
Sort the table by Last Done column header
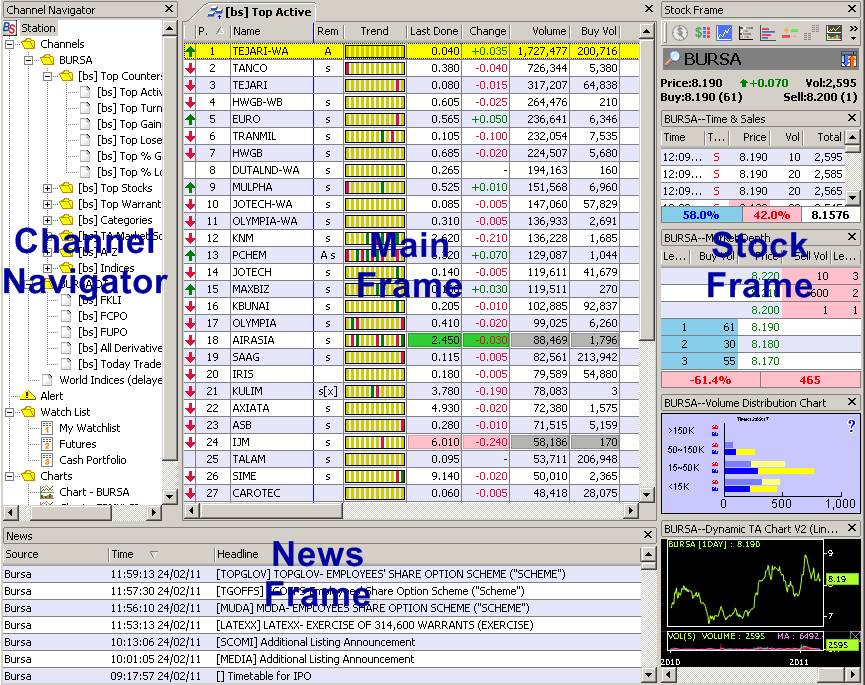(434, 31)
